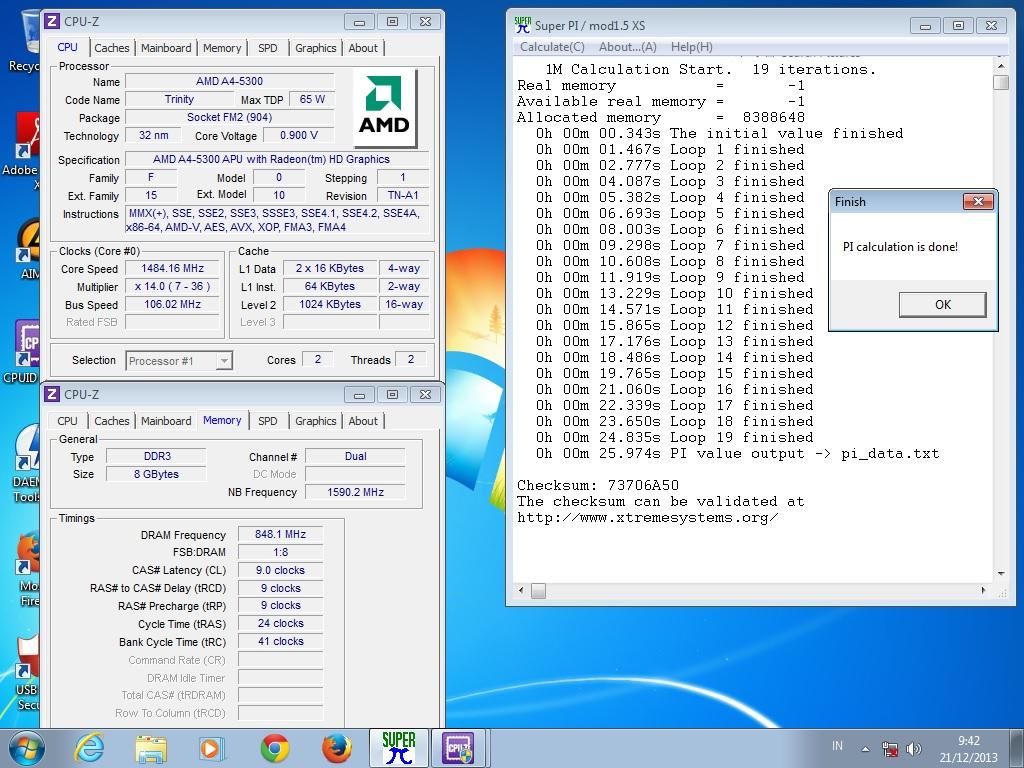This screenshot has width=1024, height=768.
Task: Switch to Super PI via the taskbar
Action: tap(399, 748)
